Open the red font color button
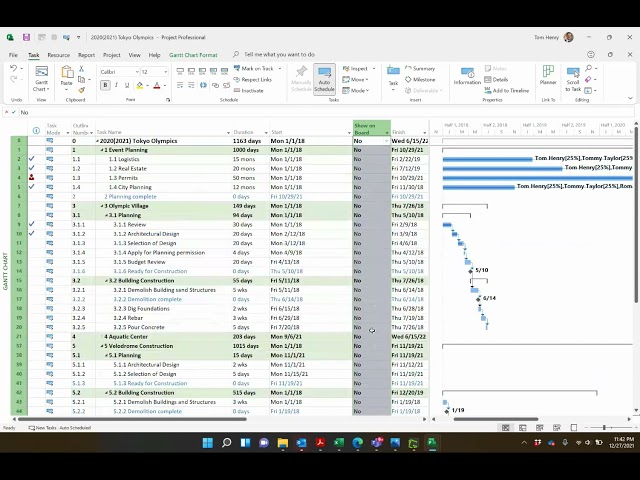 tap(157, 85)
